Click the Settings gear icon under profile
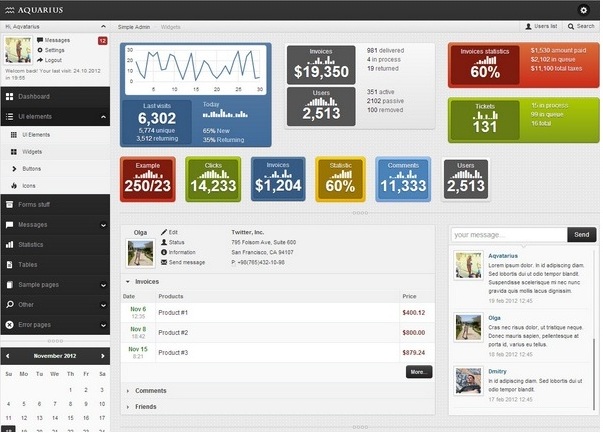Viewport: 603px width, 433px height. 40,50
